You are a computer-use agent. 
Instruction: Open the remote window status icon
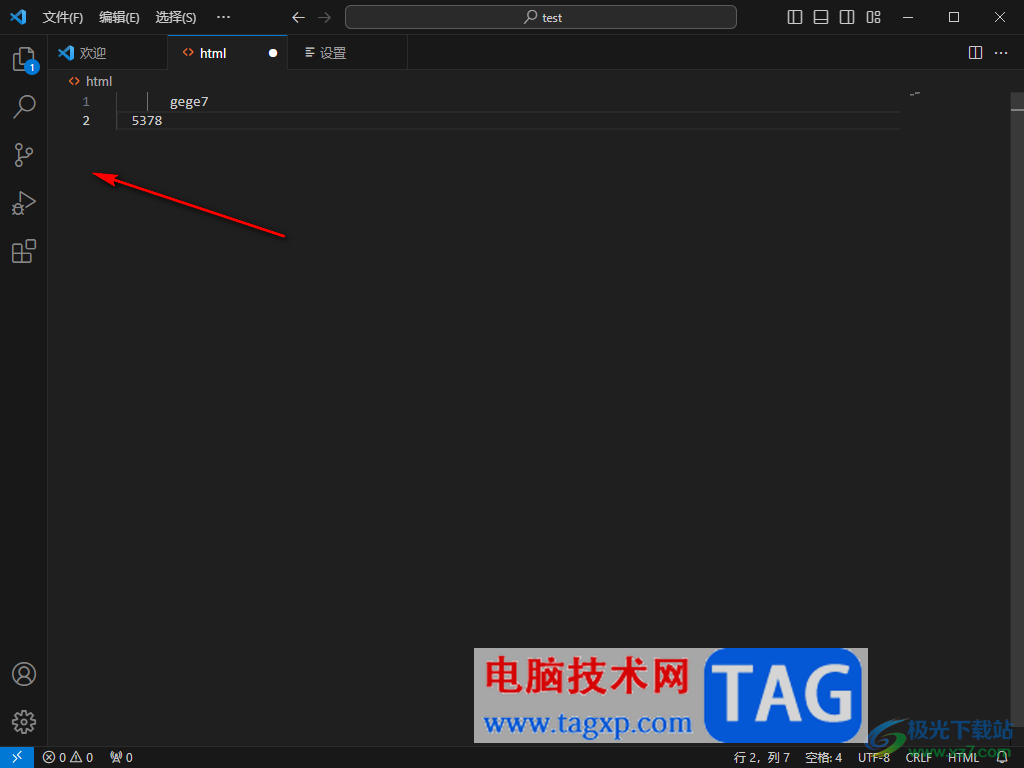[17, 757]
